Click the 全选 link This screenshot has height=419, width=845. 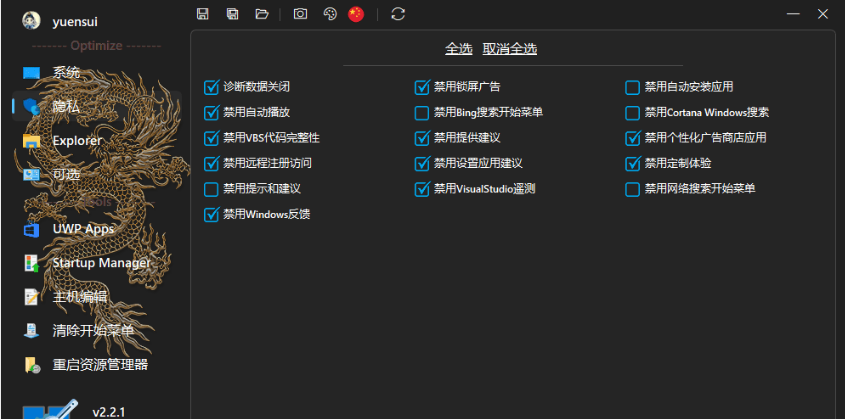[x=459, y=49]
